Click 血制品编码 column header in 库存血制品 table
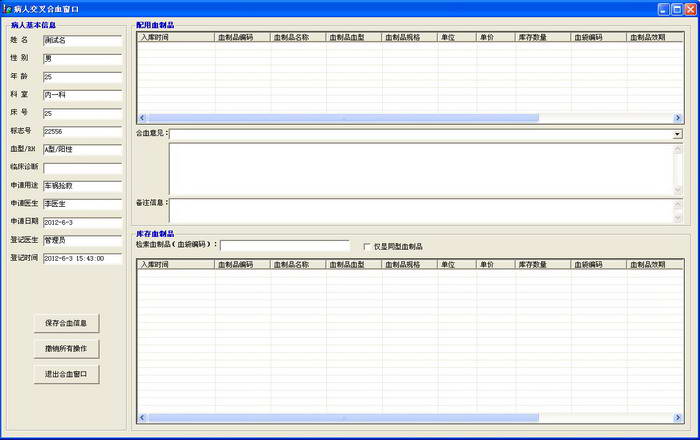 point(242,265)
